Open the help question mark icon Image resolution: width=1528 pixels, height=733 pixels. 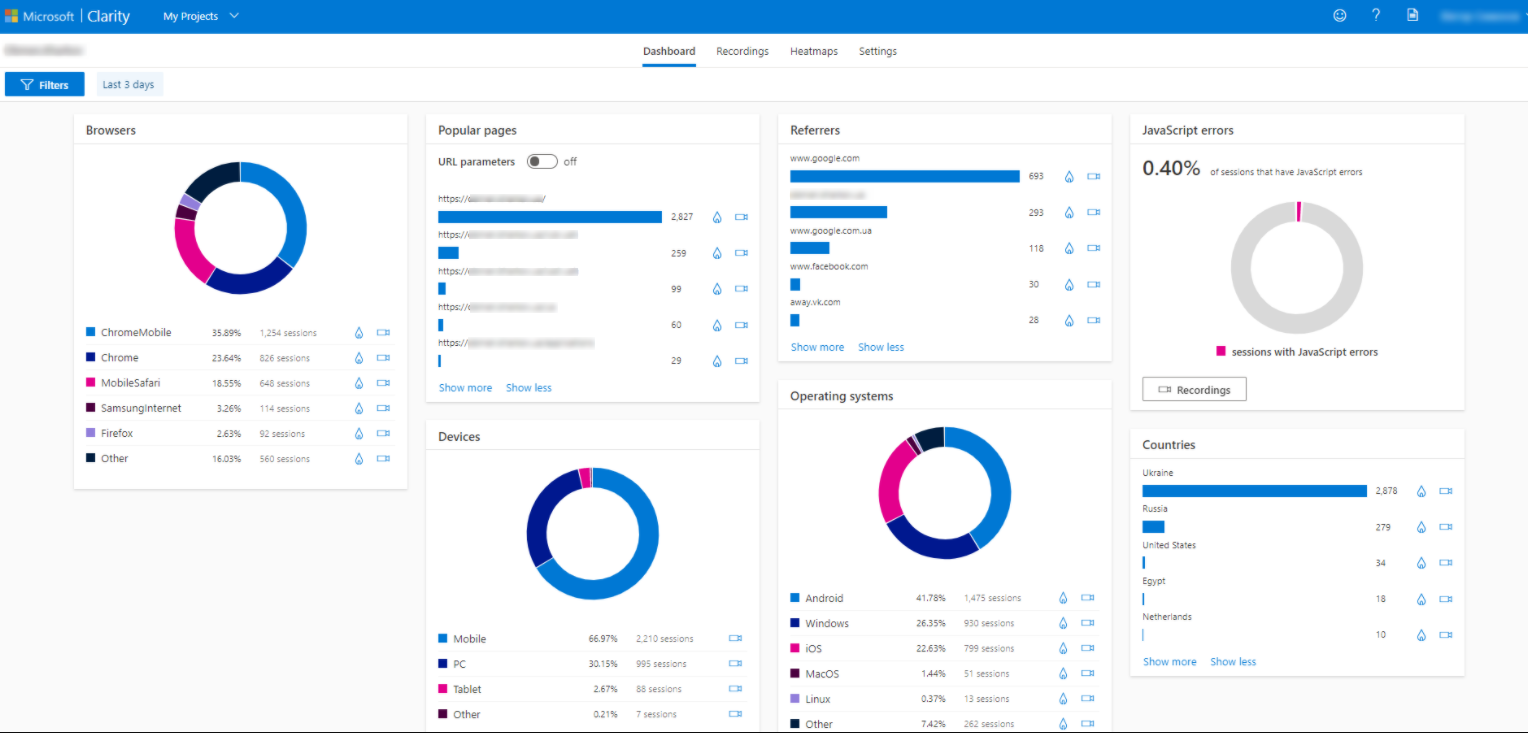point(1376,16)
